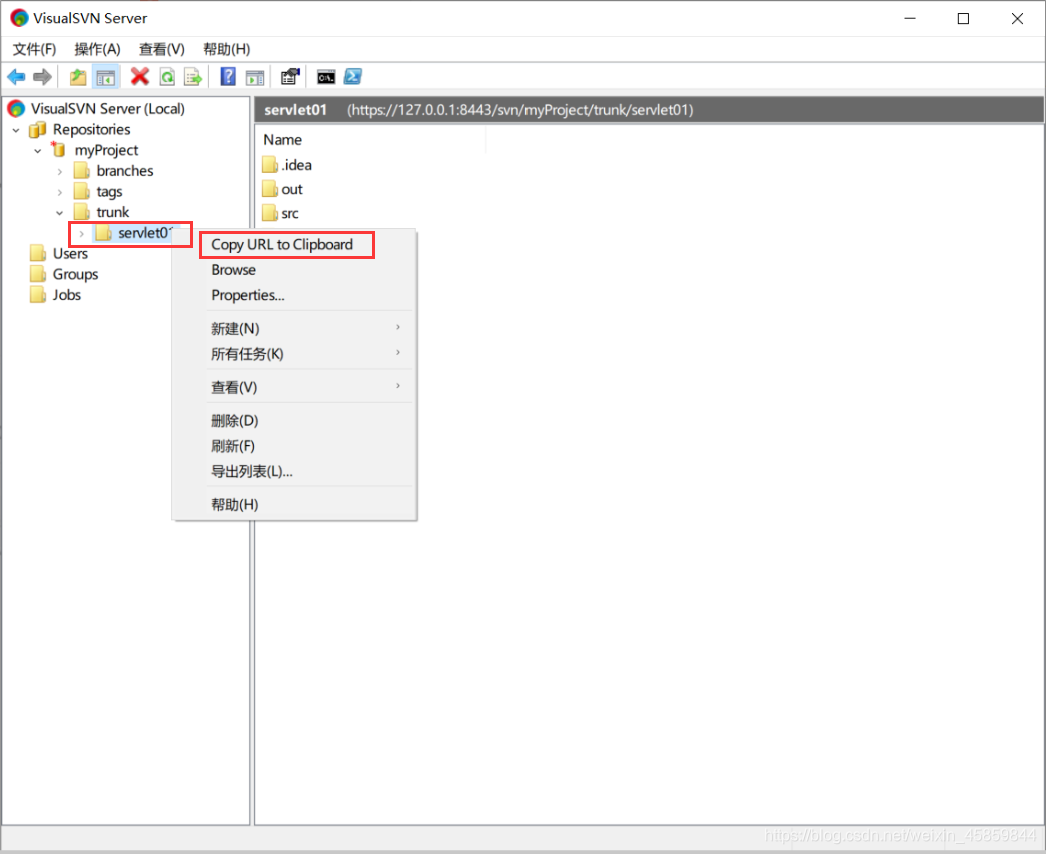Click the Repositories node icon
This screenshot has height=854, width=1046.
point(37,129)
